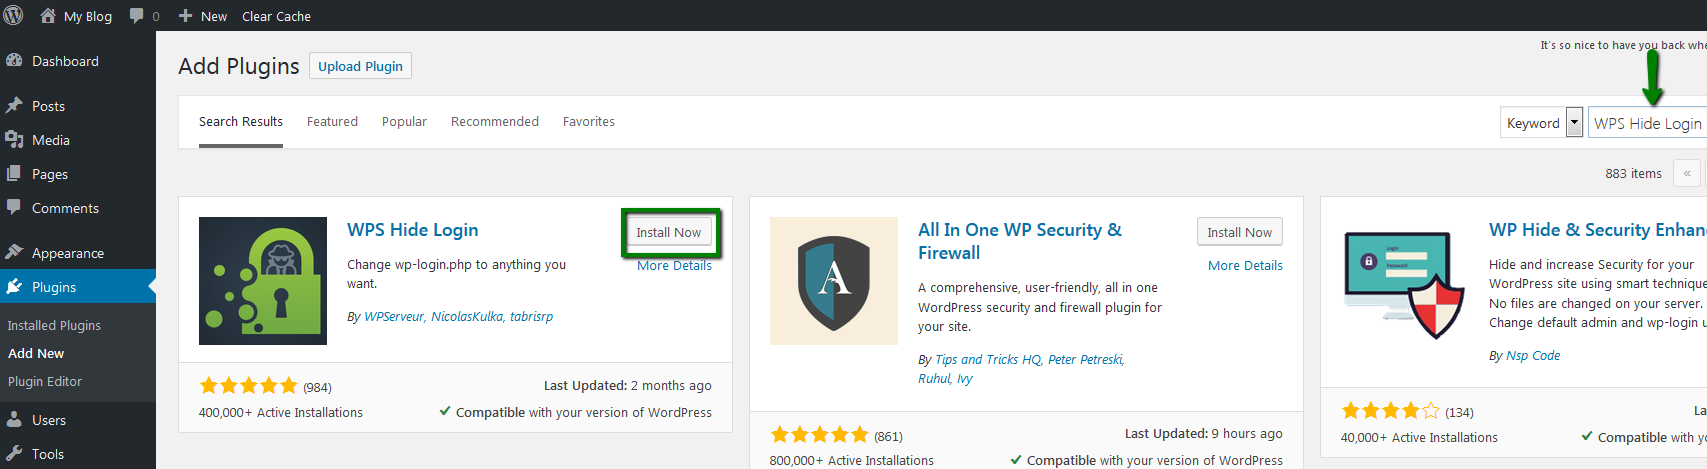Click the My Blog home icon
The width and height of the screenshot is (1707, 469).
[47, 15]
